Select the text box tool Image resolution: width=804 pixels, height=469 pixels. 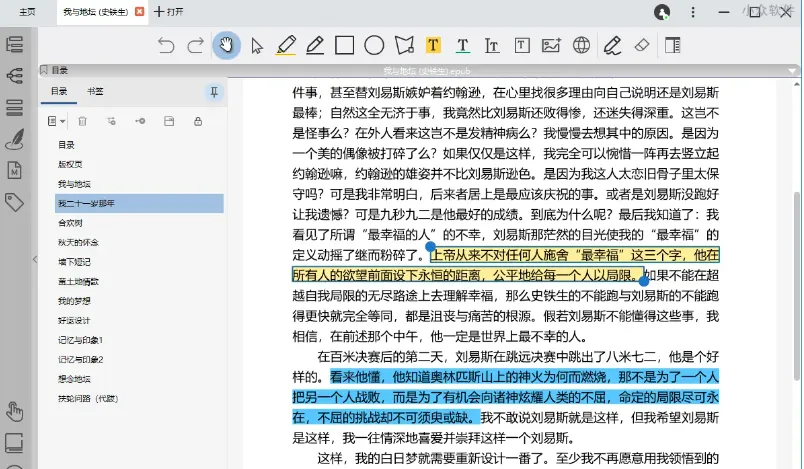coord(522,45)
